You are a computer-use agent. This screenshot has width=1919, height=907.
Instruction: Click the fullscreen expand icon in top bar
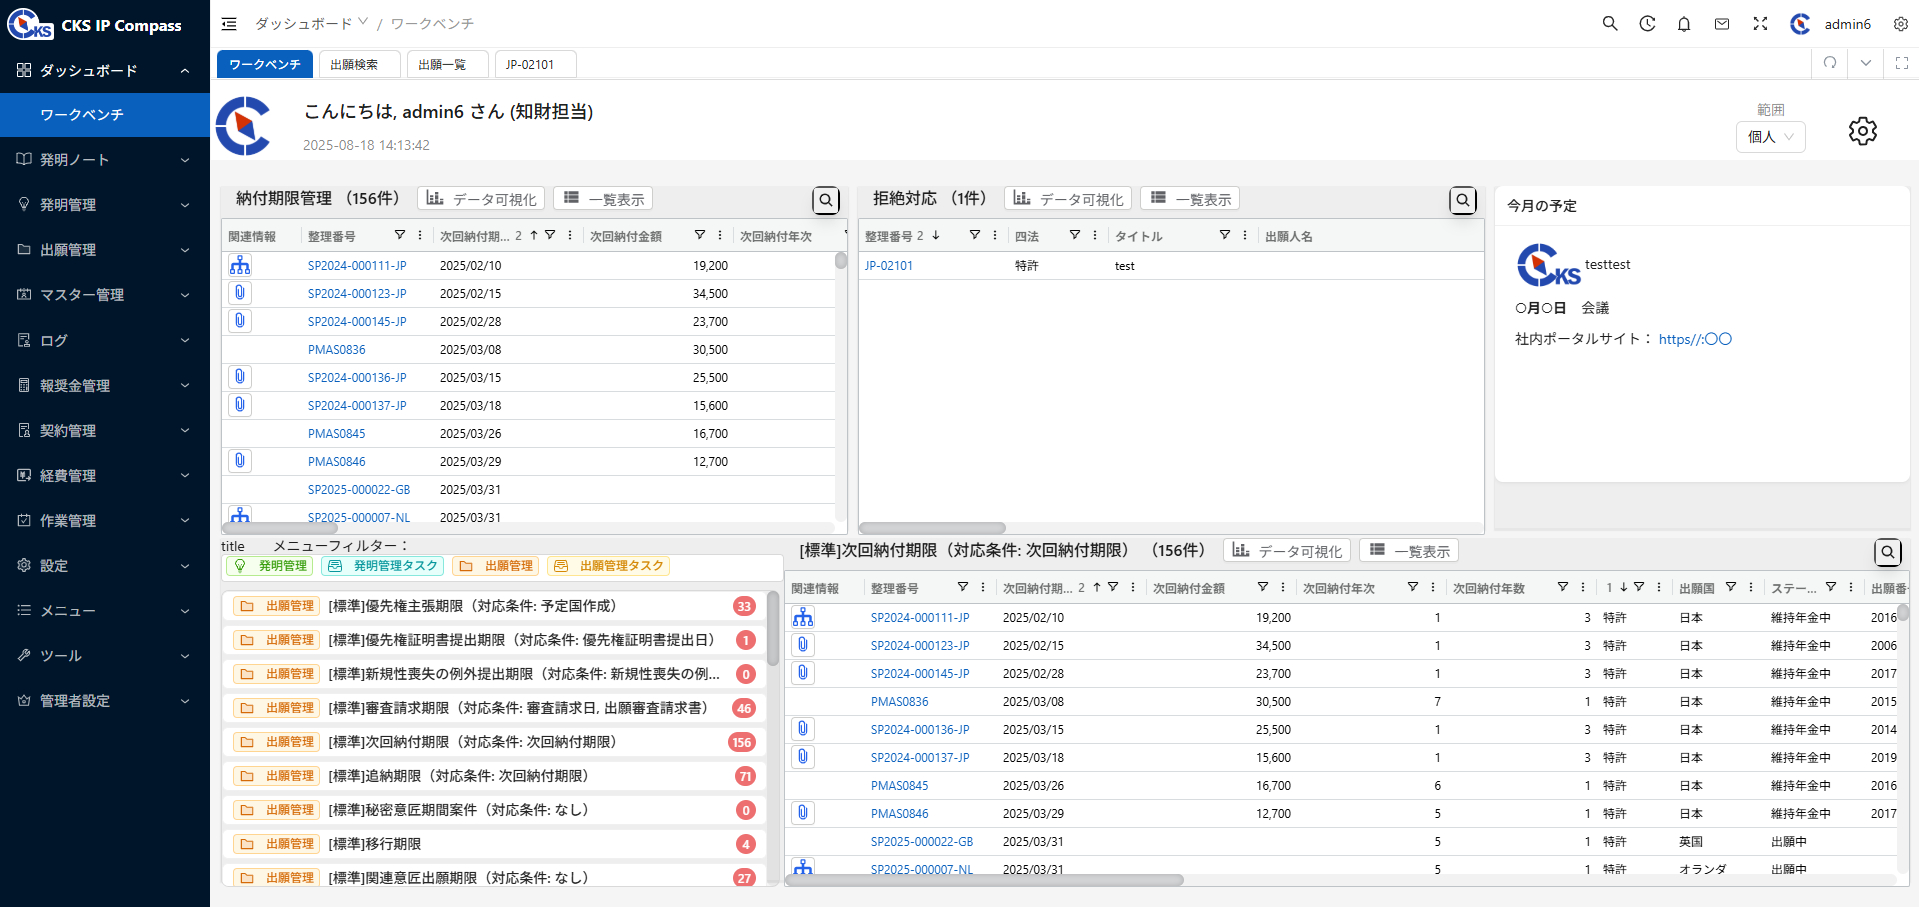pyautogui.click(x=1760, y=23)
